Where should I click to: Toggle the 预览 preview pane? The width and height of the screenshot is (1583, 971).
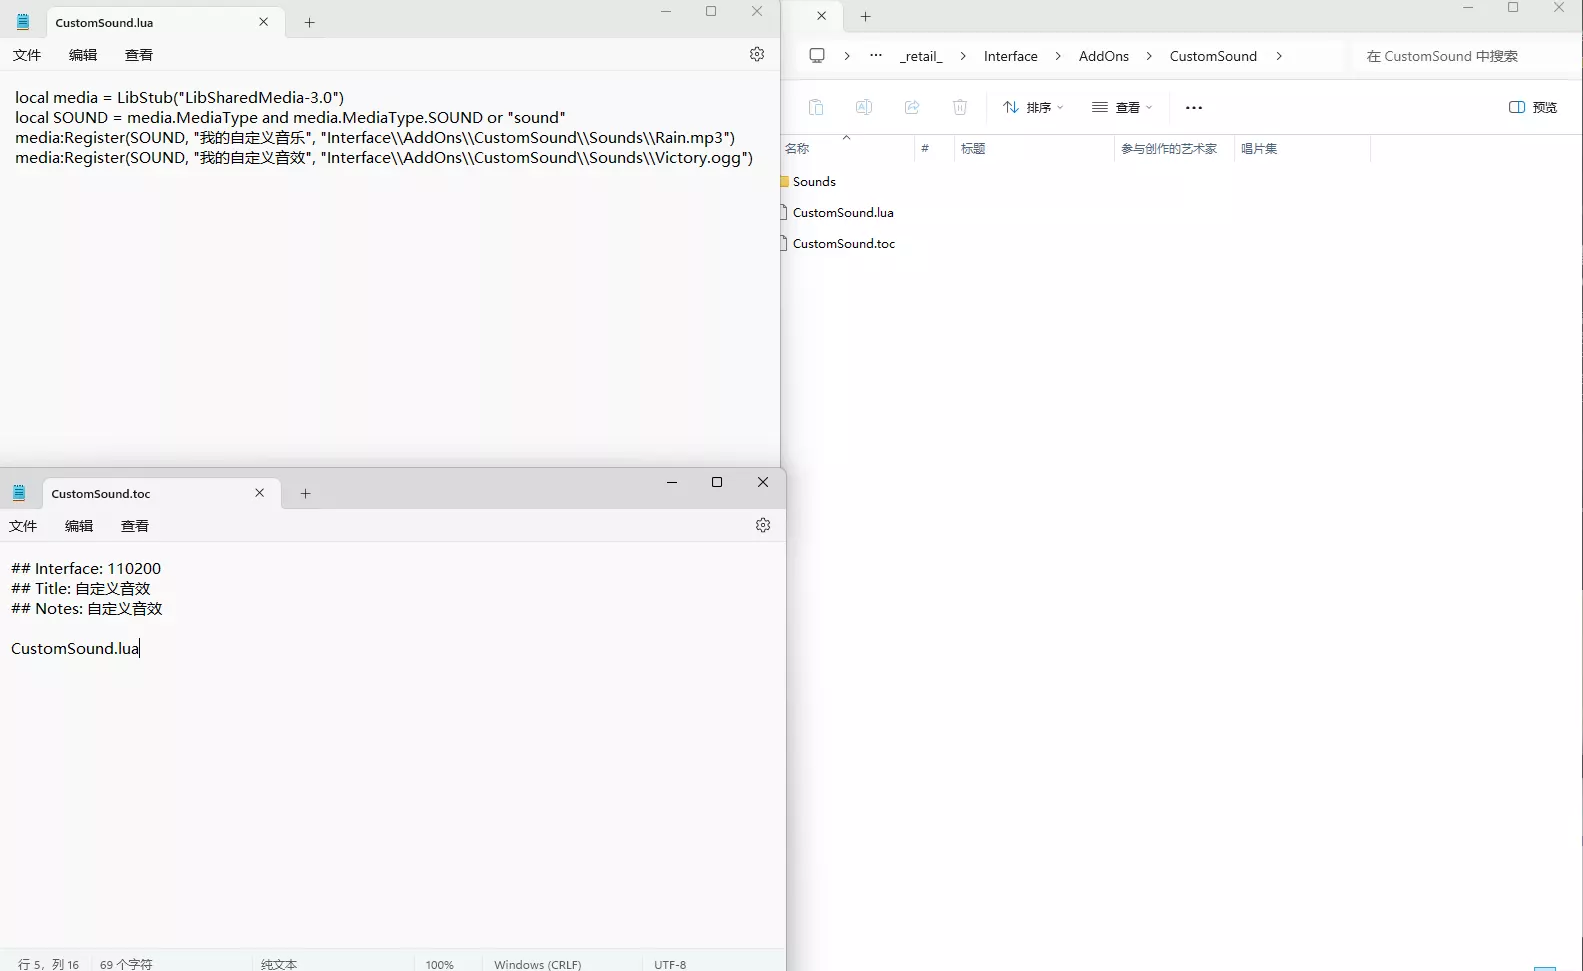click(x=1533, y=107)
